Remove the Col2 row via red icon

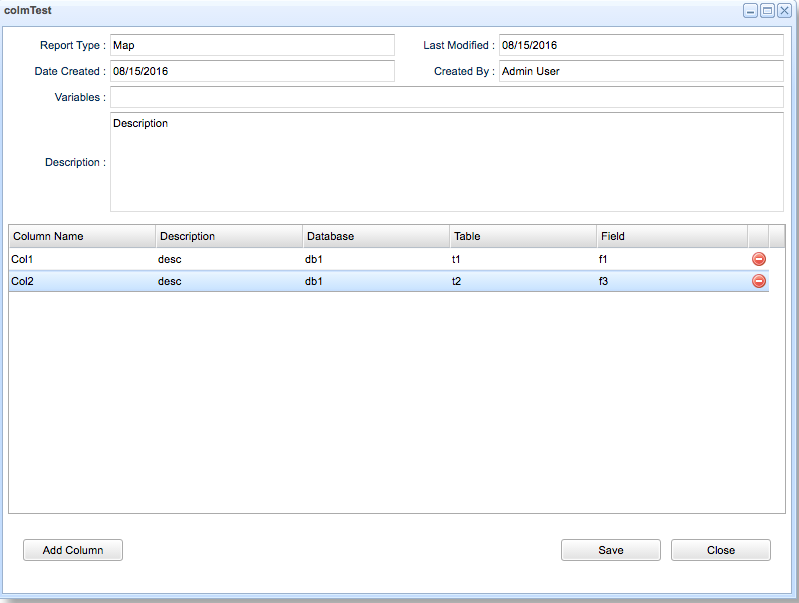759,281
